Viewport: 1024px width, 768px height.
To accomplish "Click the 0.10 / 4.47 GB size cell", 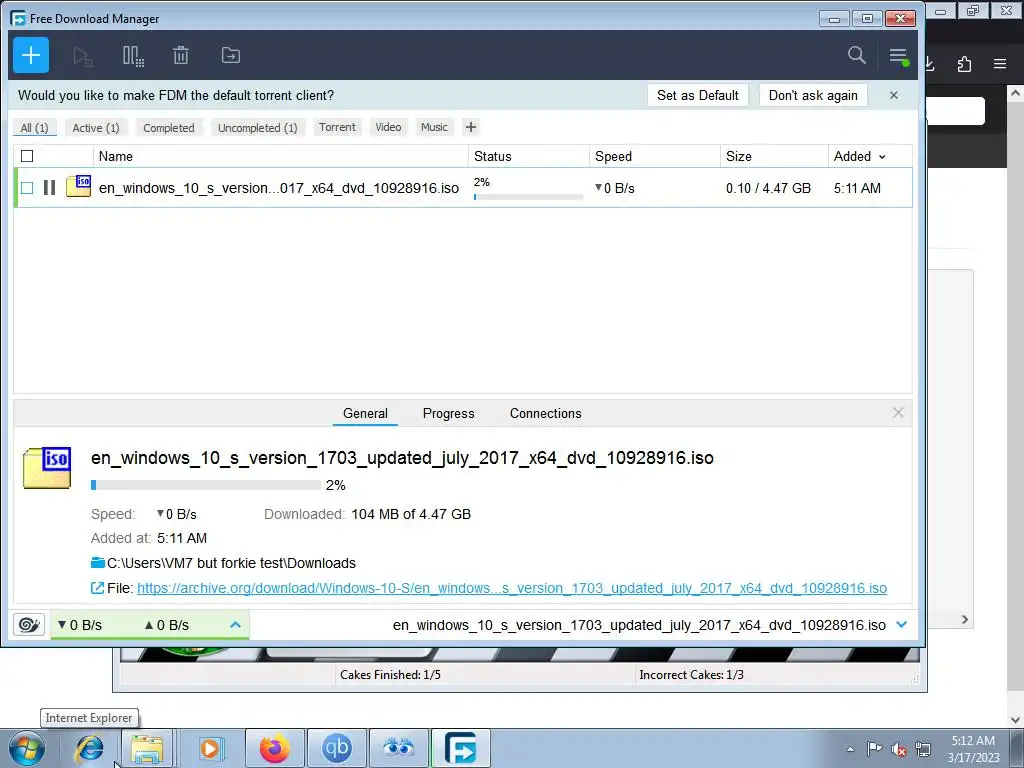I will click(x=768, y=188).
